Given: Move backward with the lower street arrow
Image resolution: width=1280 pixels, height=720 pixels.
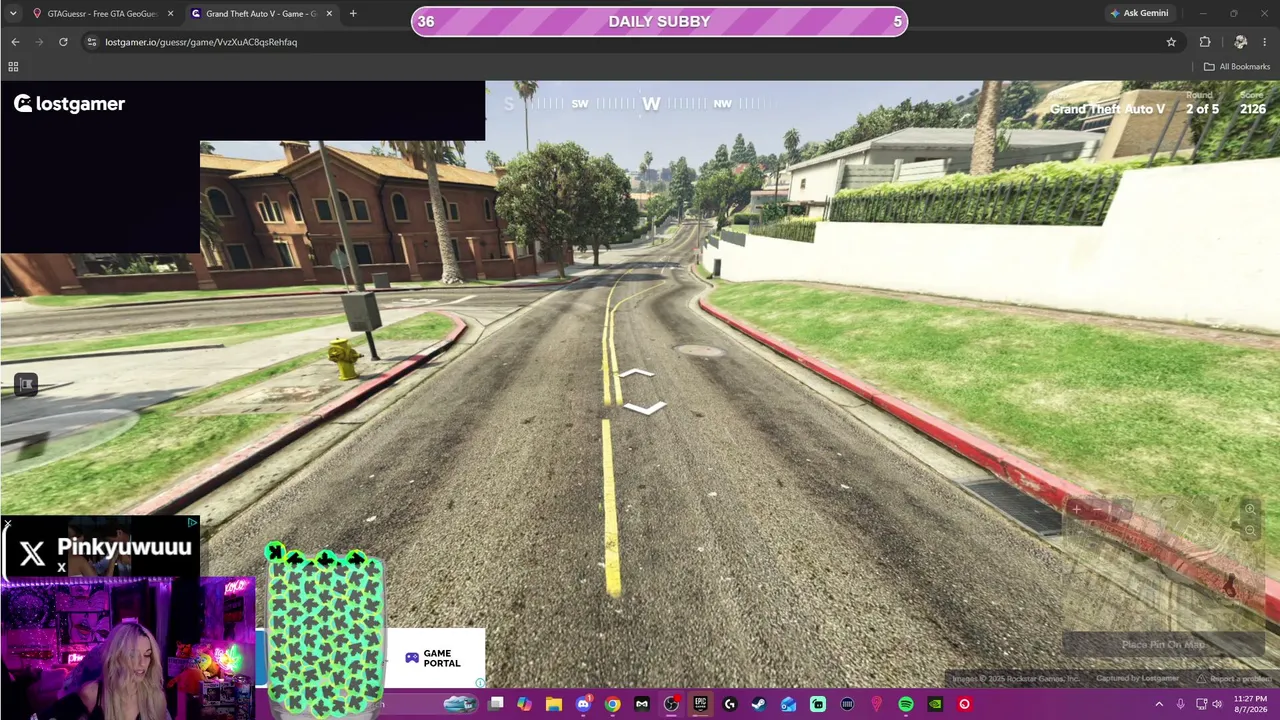Looking at the screenshot, I should pyautogui.click(x=644, y=408).
